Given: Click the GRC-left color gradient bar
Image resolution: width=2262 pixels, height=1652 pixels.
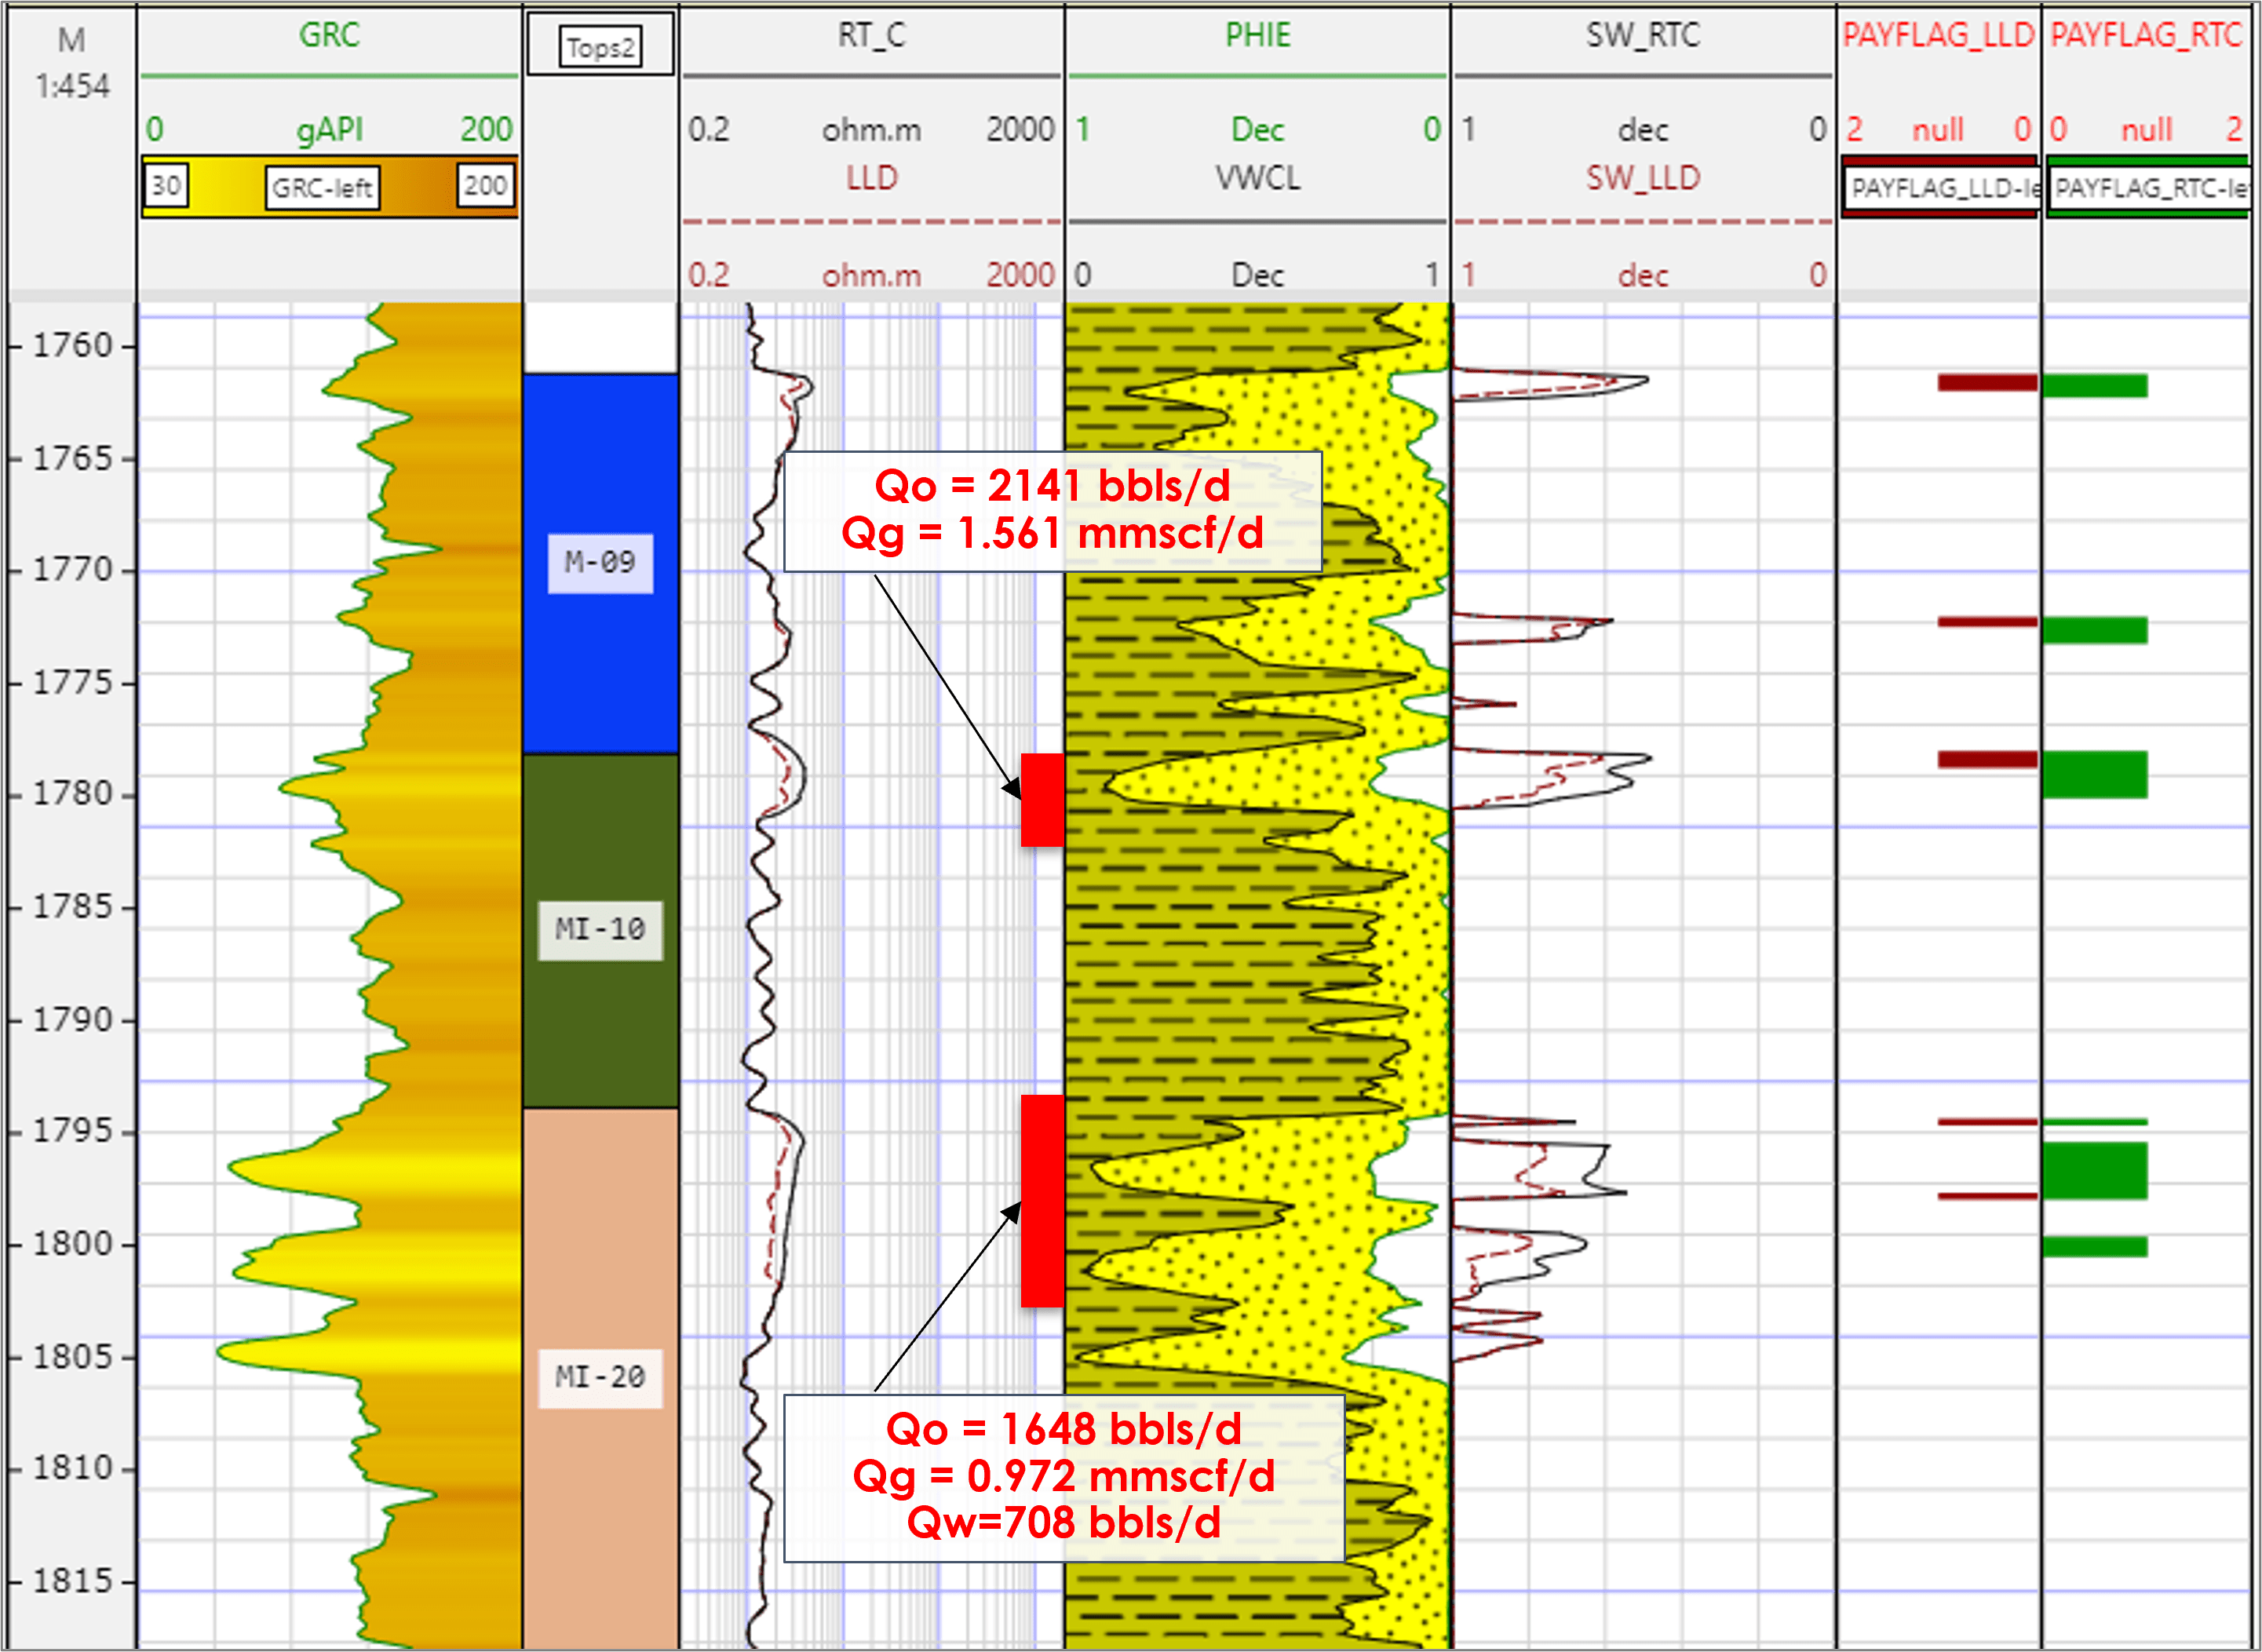Looking at the screenshot, I should (329, 186).
